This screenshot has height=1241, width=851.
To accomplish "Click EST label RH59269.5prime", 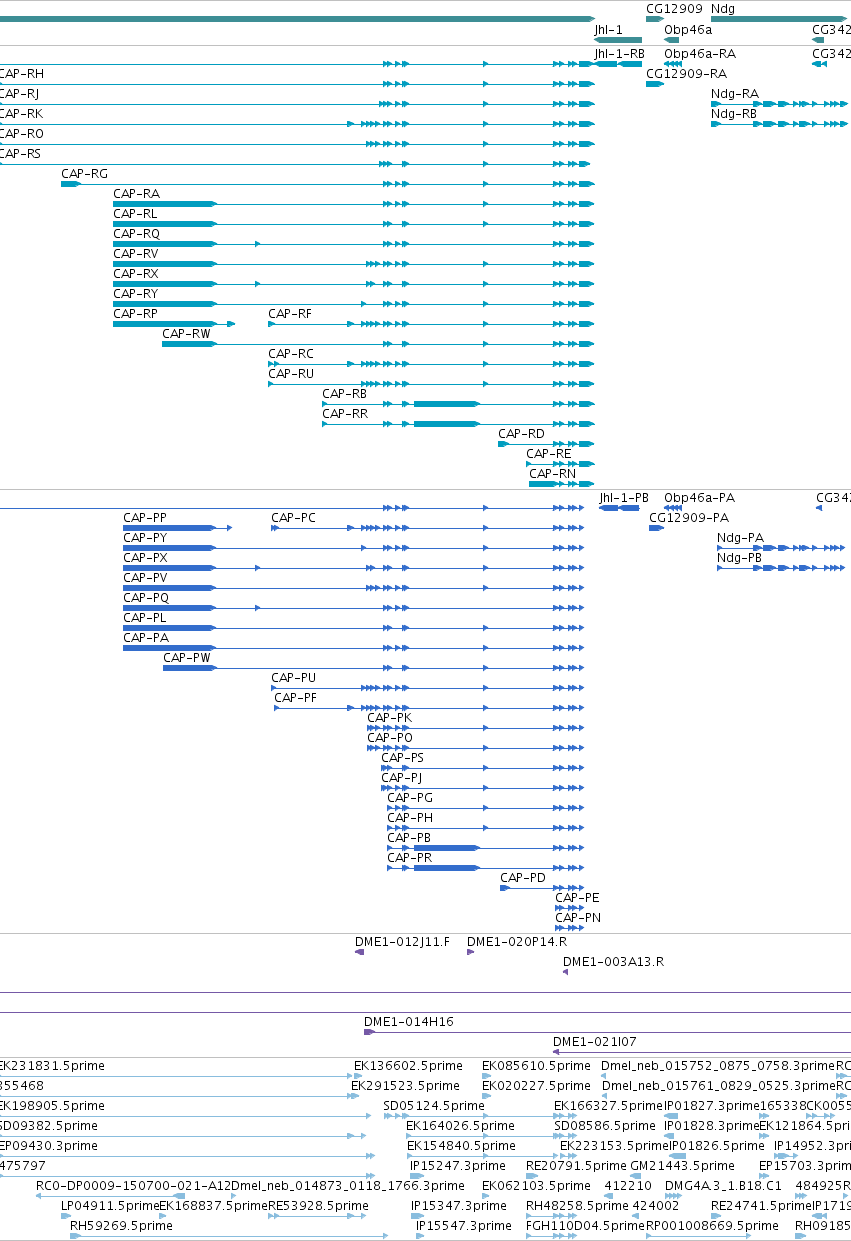I will [121, 1226].
